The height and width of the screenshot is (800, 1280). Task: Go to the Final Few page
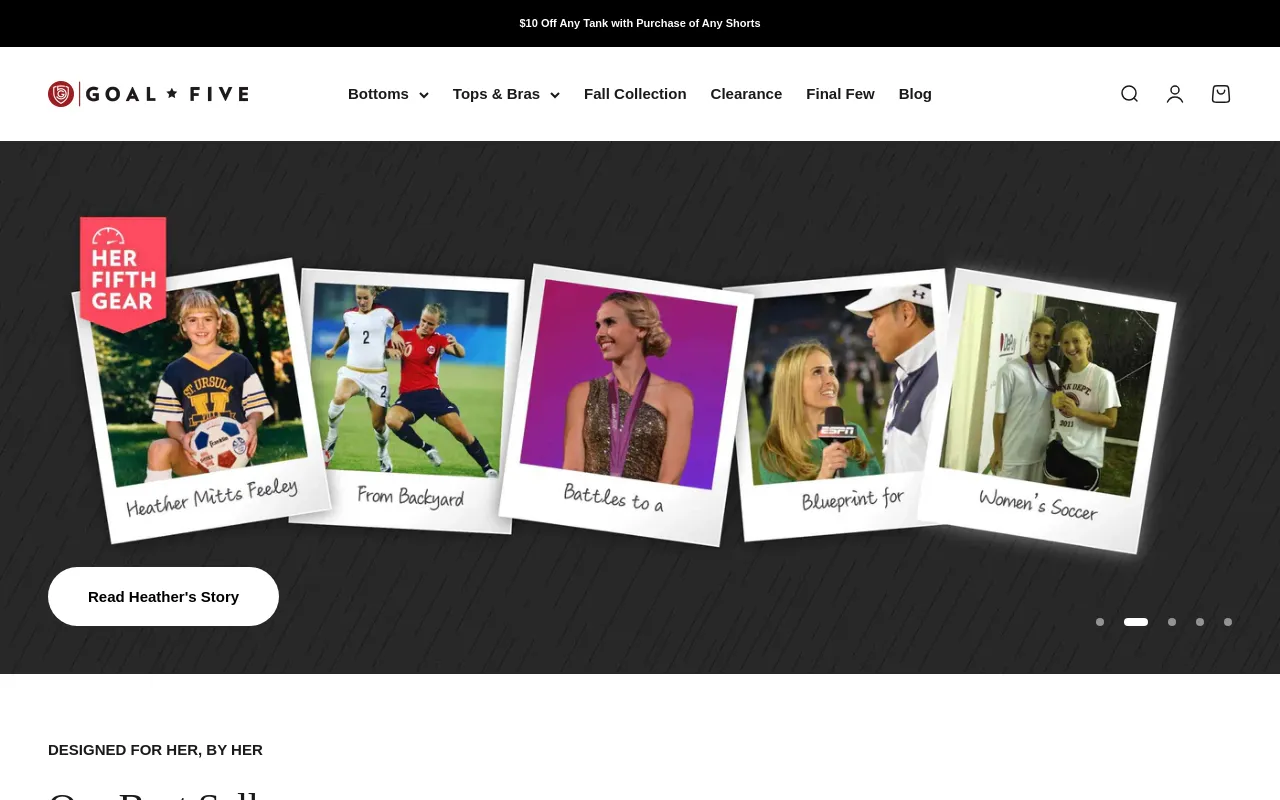click(840, 94)
